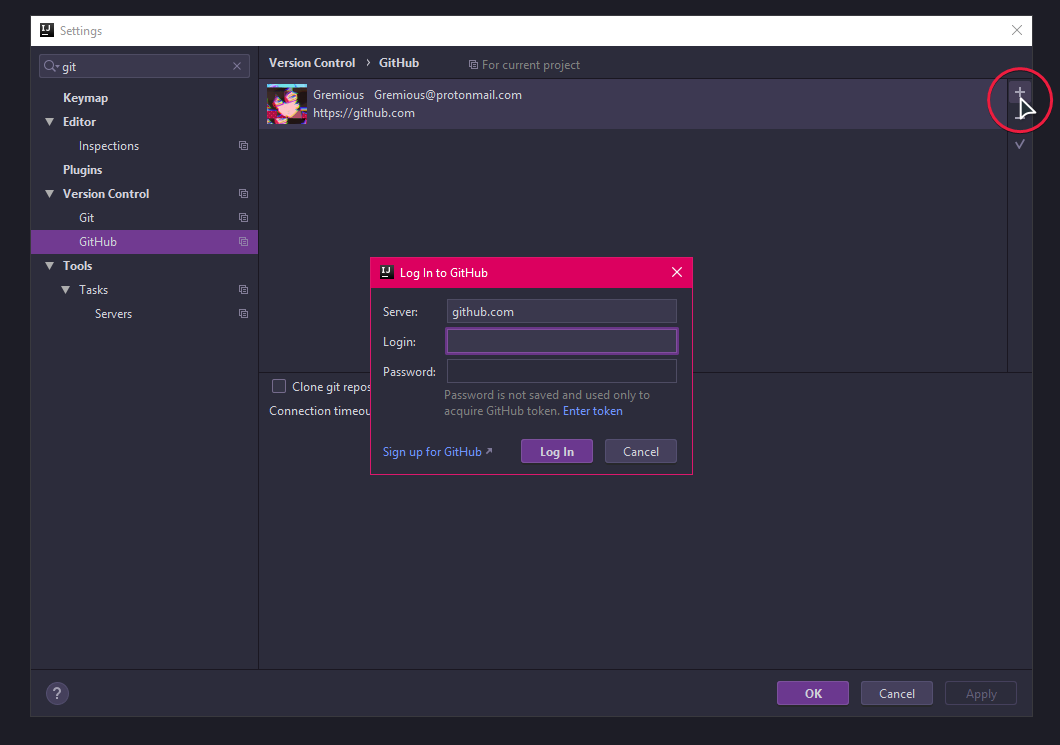Close the Settings window

[1017, 30]
